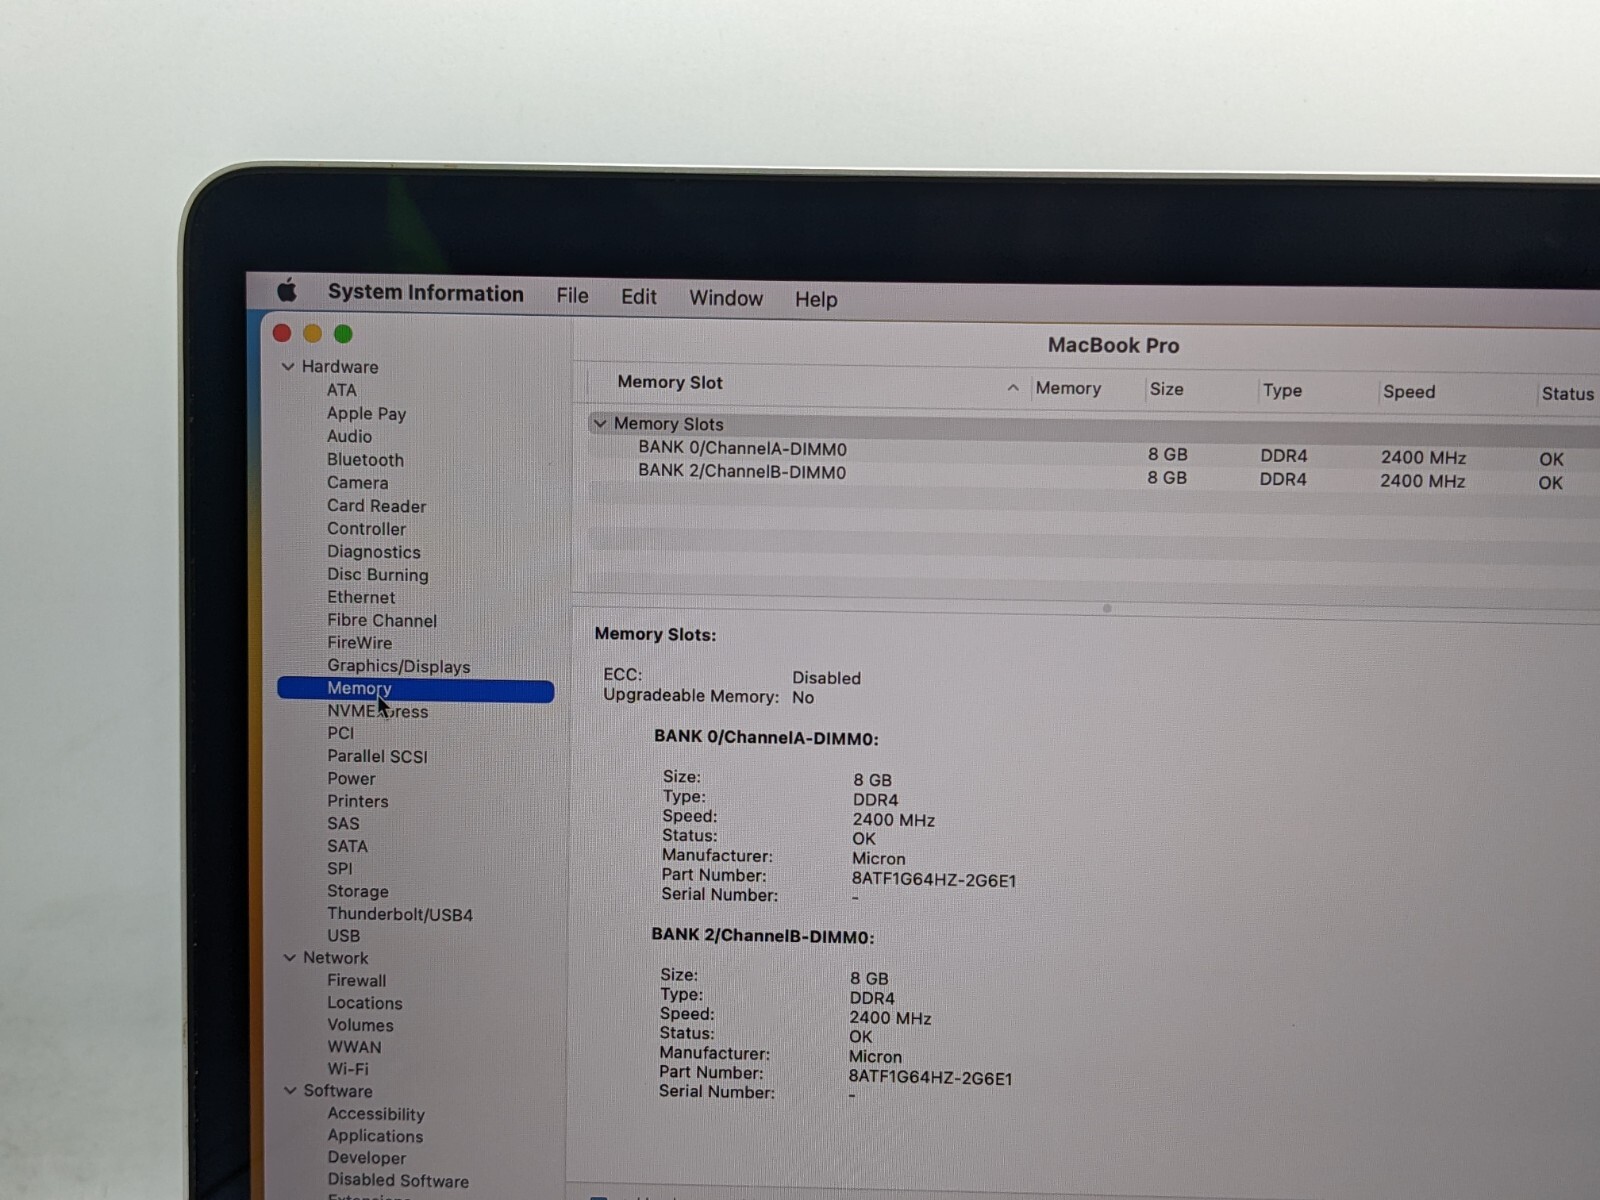Select USB in the sidebar
This screenshot has height=1200, width=1600.
click(343, 936)
